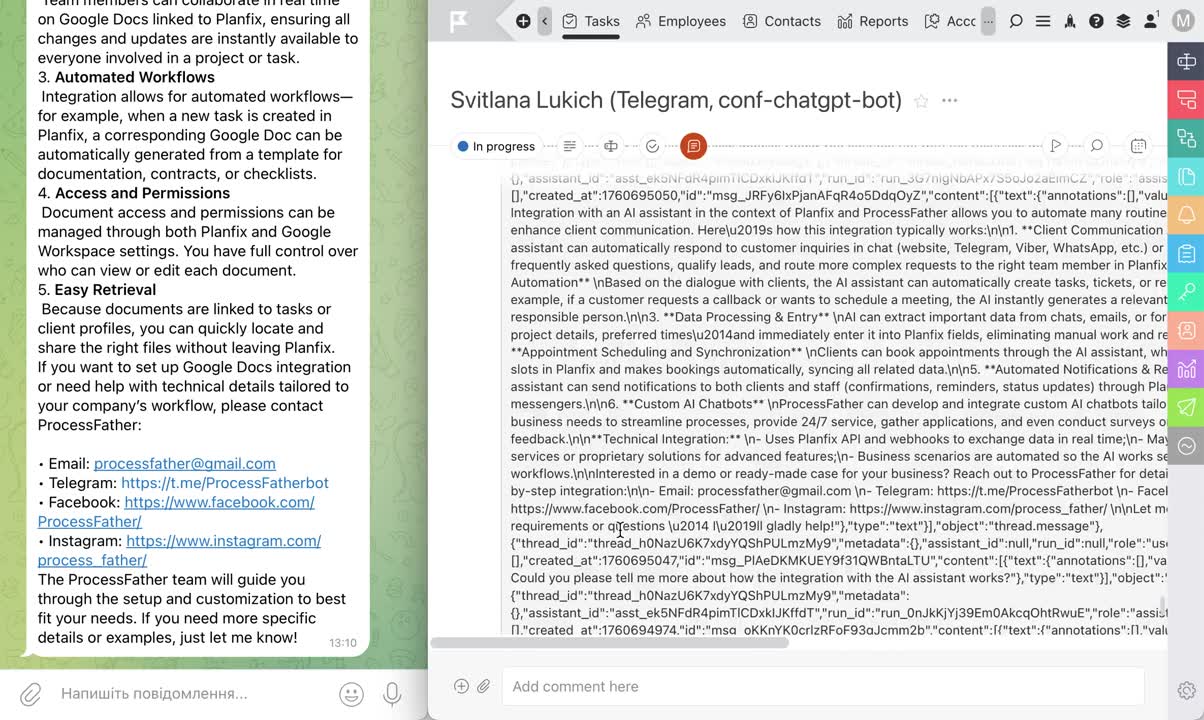This screenshot has height=720, width=1204.
Task: Click the plus icon beside comment field
Action: click(461, 686)
